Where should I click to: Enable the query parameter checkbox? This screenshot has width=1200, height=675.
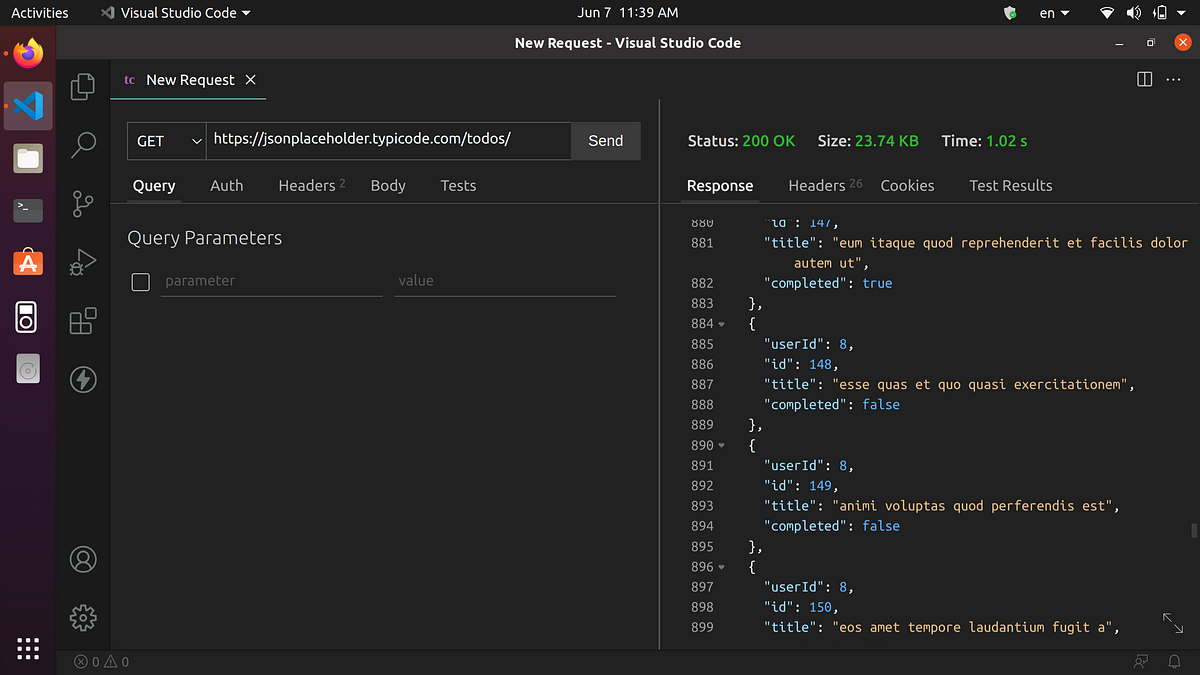pyautogui.click(x=141, y=282)
